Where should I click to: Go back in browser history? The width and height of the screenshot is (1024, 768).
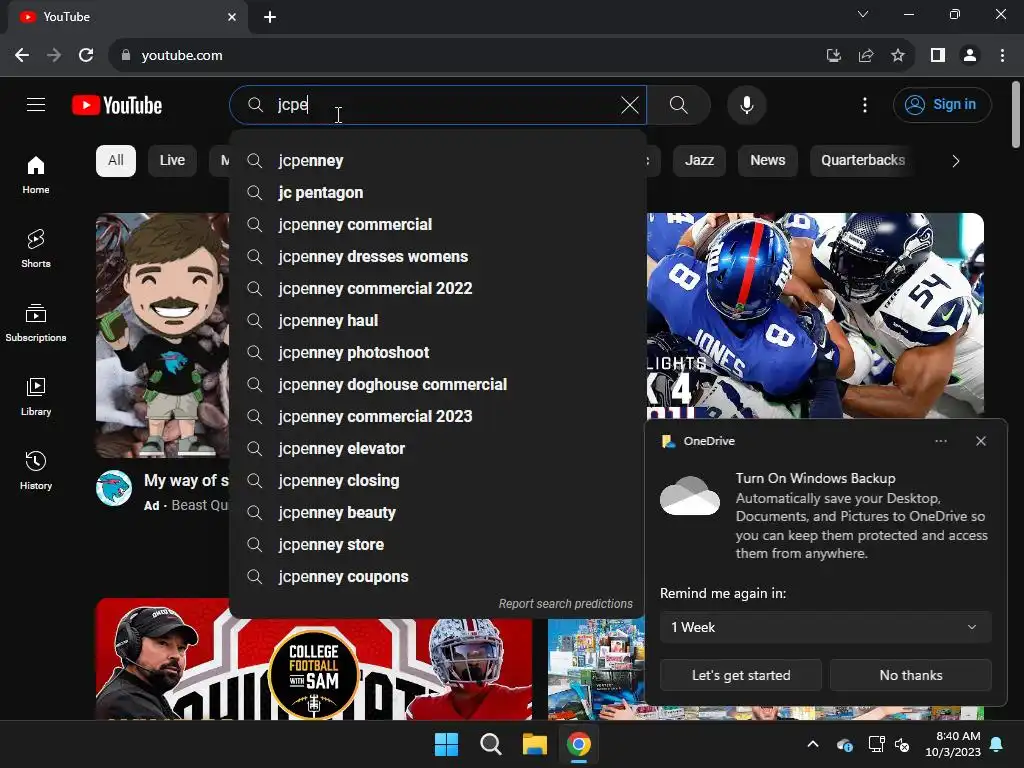pos(22,56)
